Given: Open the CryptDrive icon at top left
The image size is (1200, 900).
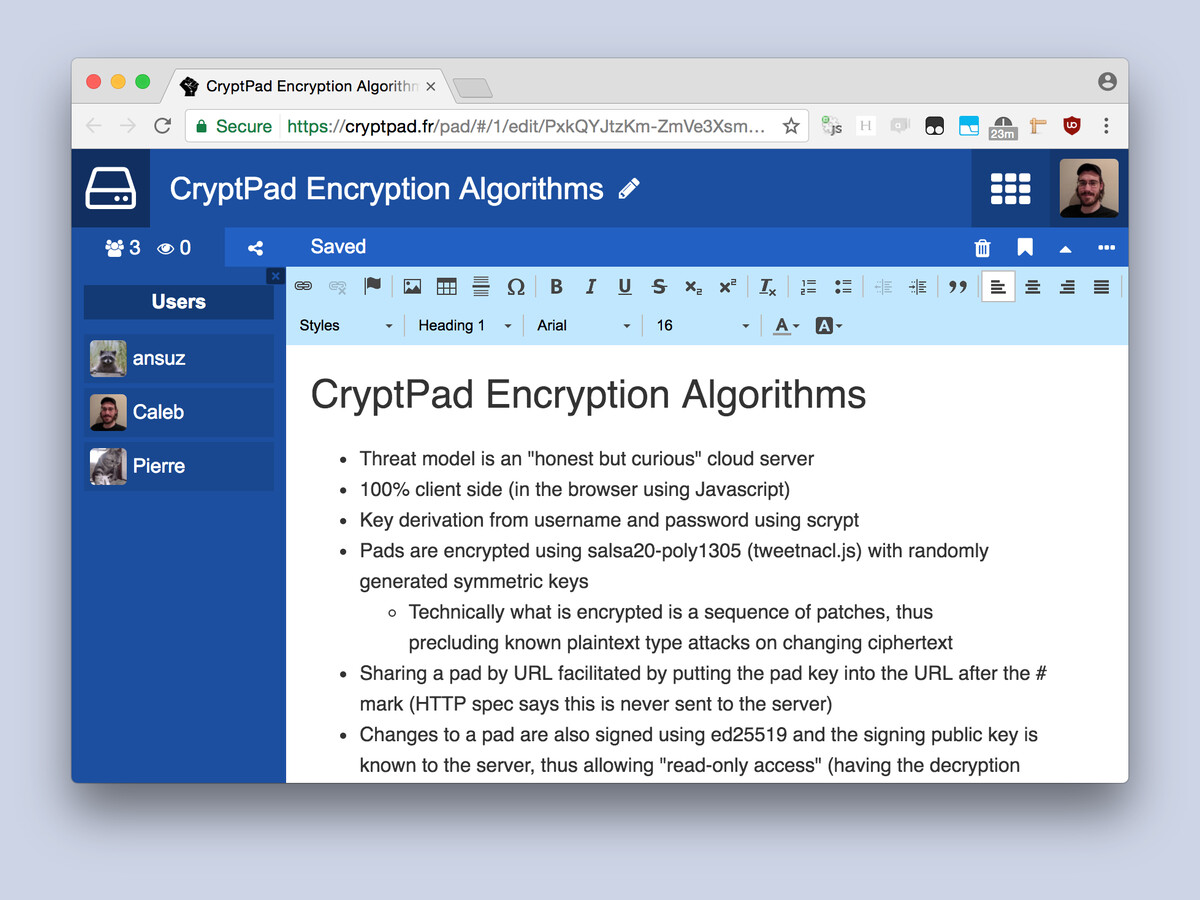Looking at the screenshot, I should tap(110, 188).
